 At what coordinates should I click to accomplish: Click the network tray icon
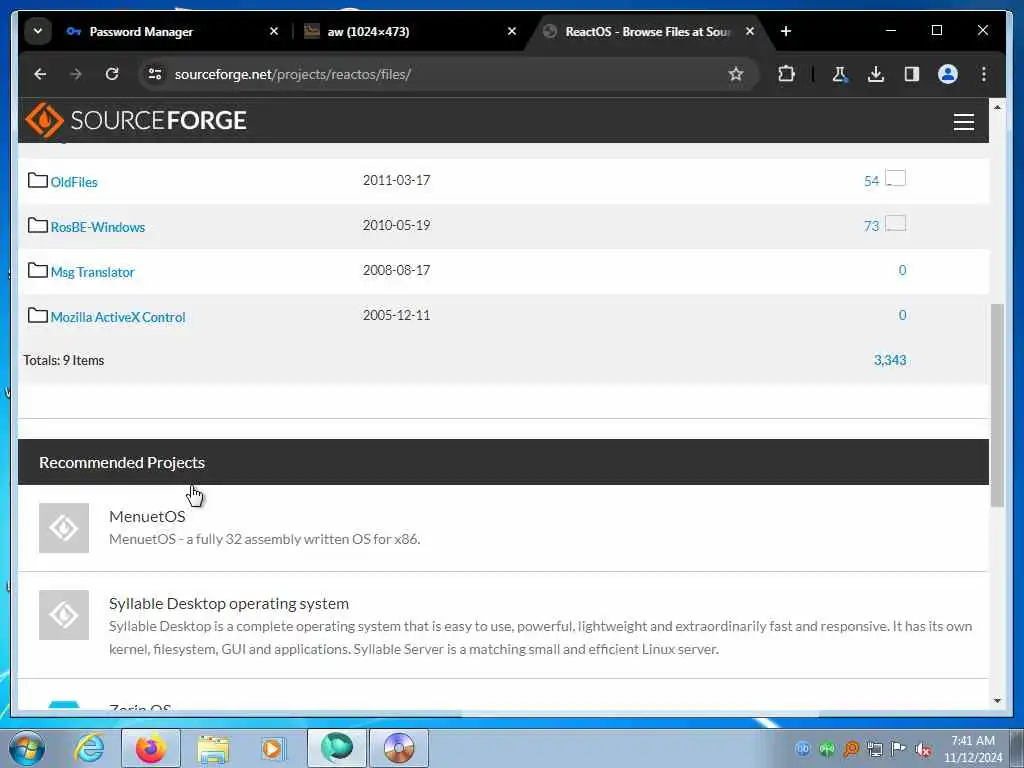(874, 749)
